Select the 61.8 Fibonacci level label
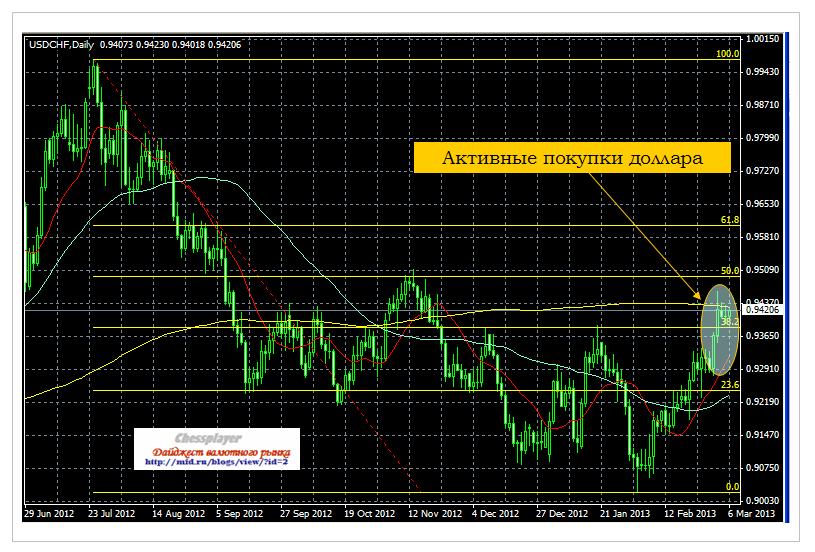 click(729, 219)
